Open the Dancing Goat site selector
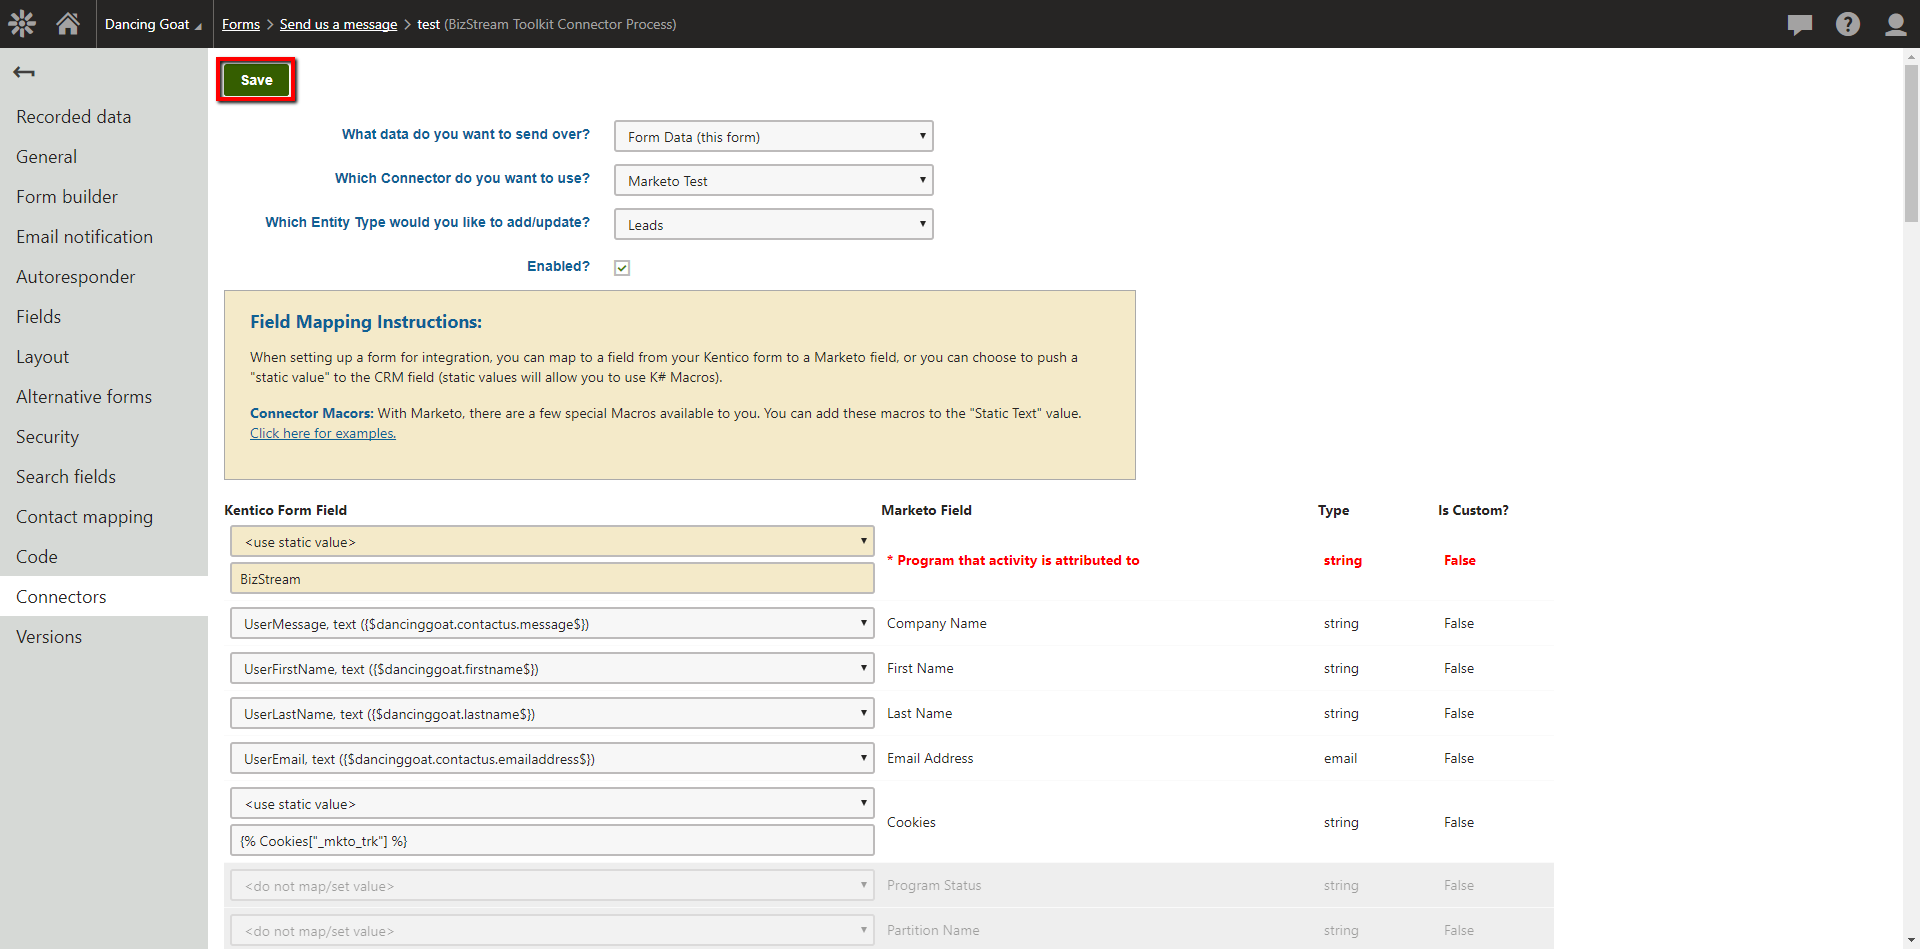The width and height of the screenshot is (1920, 949). (x=152, y=24)
